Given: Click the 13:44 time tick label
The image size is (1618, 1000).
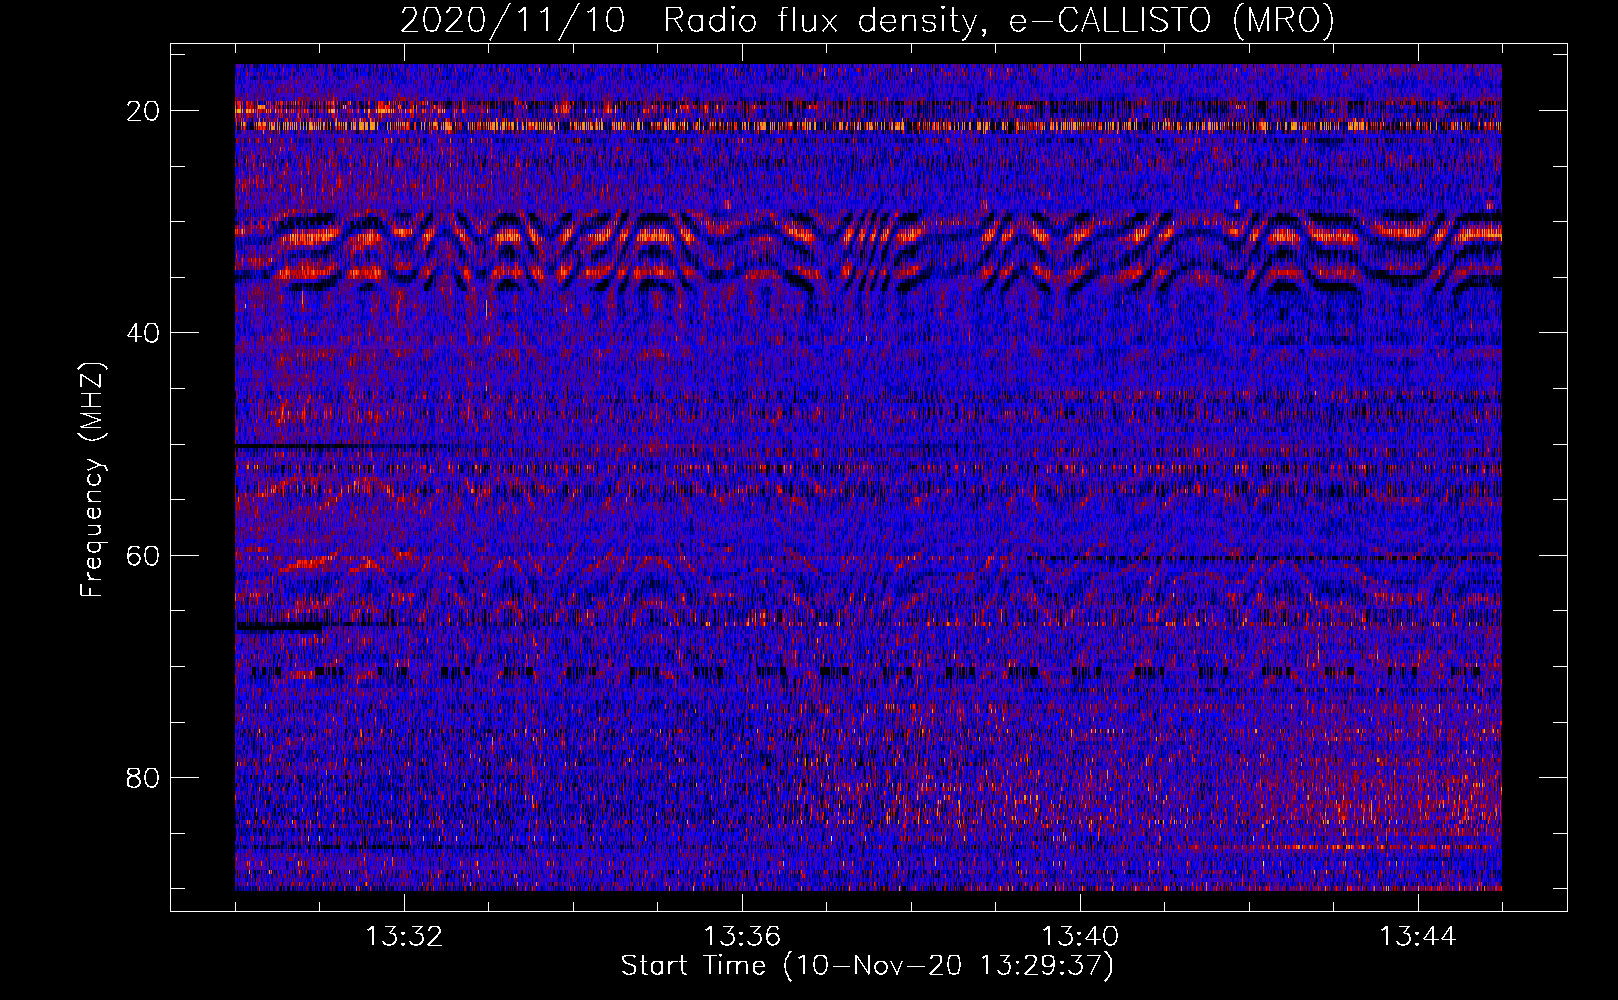Looking at the screenshot, I should (x=1418, y=937).
